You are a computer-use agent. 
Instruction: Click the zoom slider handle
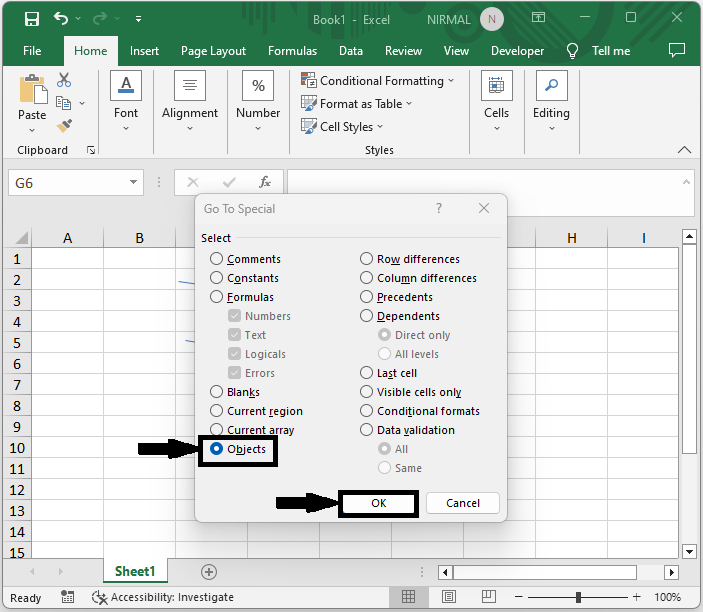(578, 597)
